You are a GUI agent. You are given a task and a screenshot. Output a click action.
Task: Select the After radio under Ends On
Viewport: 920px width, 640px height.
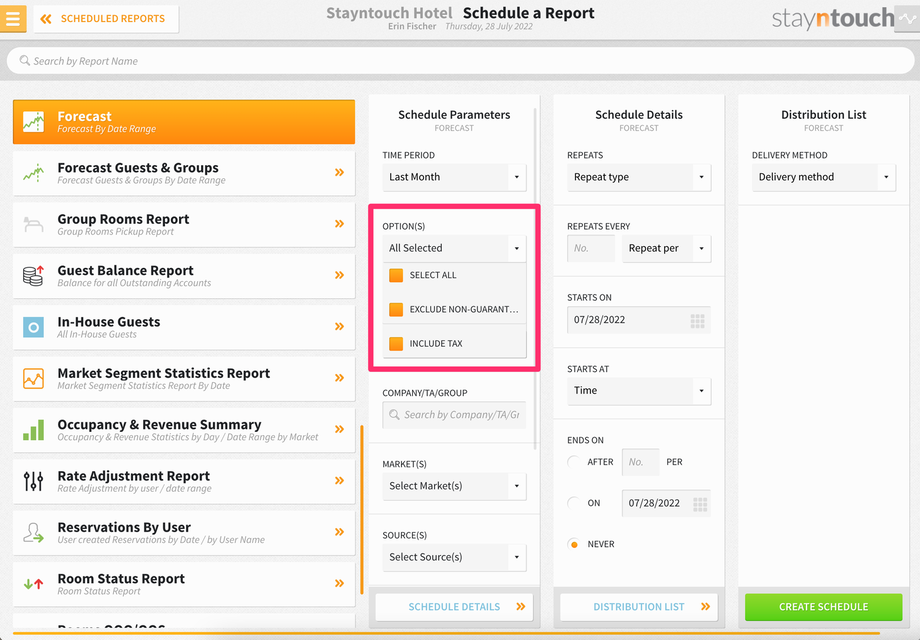point(574,462)
